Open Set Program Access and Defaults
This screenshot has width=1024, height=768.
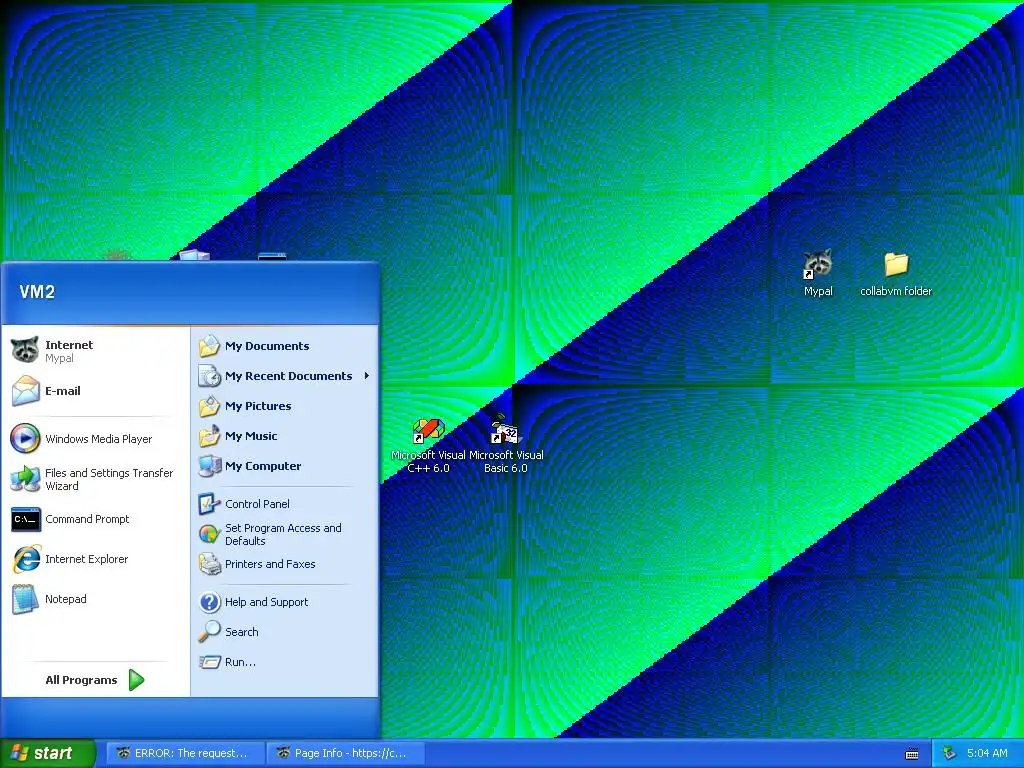285,534
